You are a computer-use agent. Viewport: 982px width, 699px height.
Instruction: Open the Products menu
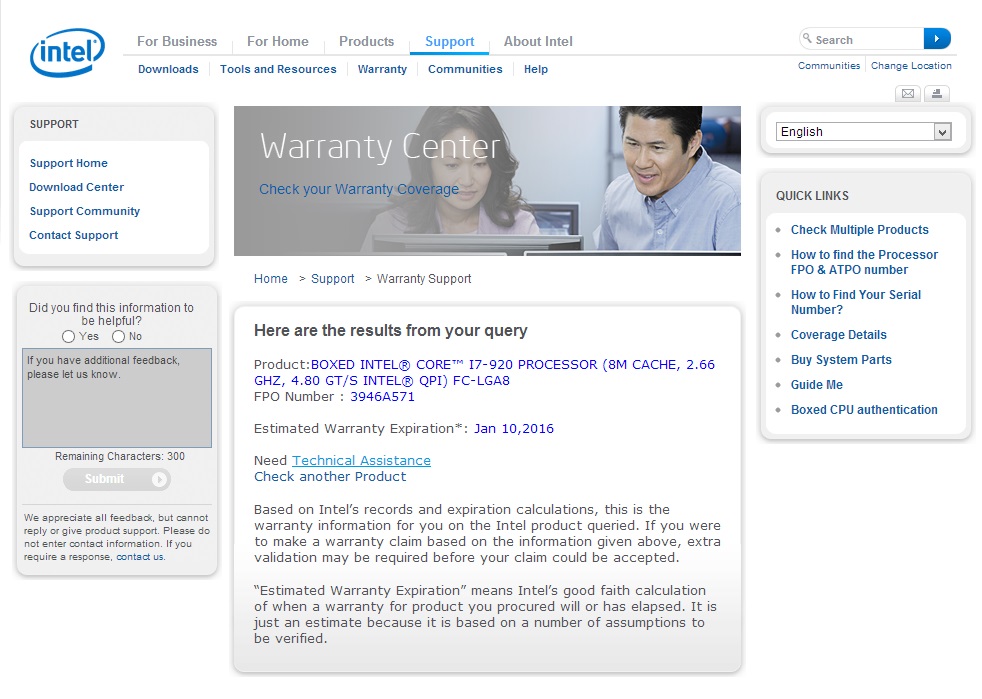point(366,41)
